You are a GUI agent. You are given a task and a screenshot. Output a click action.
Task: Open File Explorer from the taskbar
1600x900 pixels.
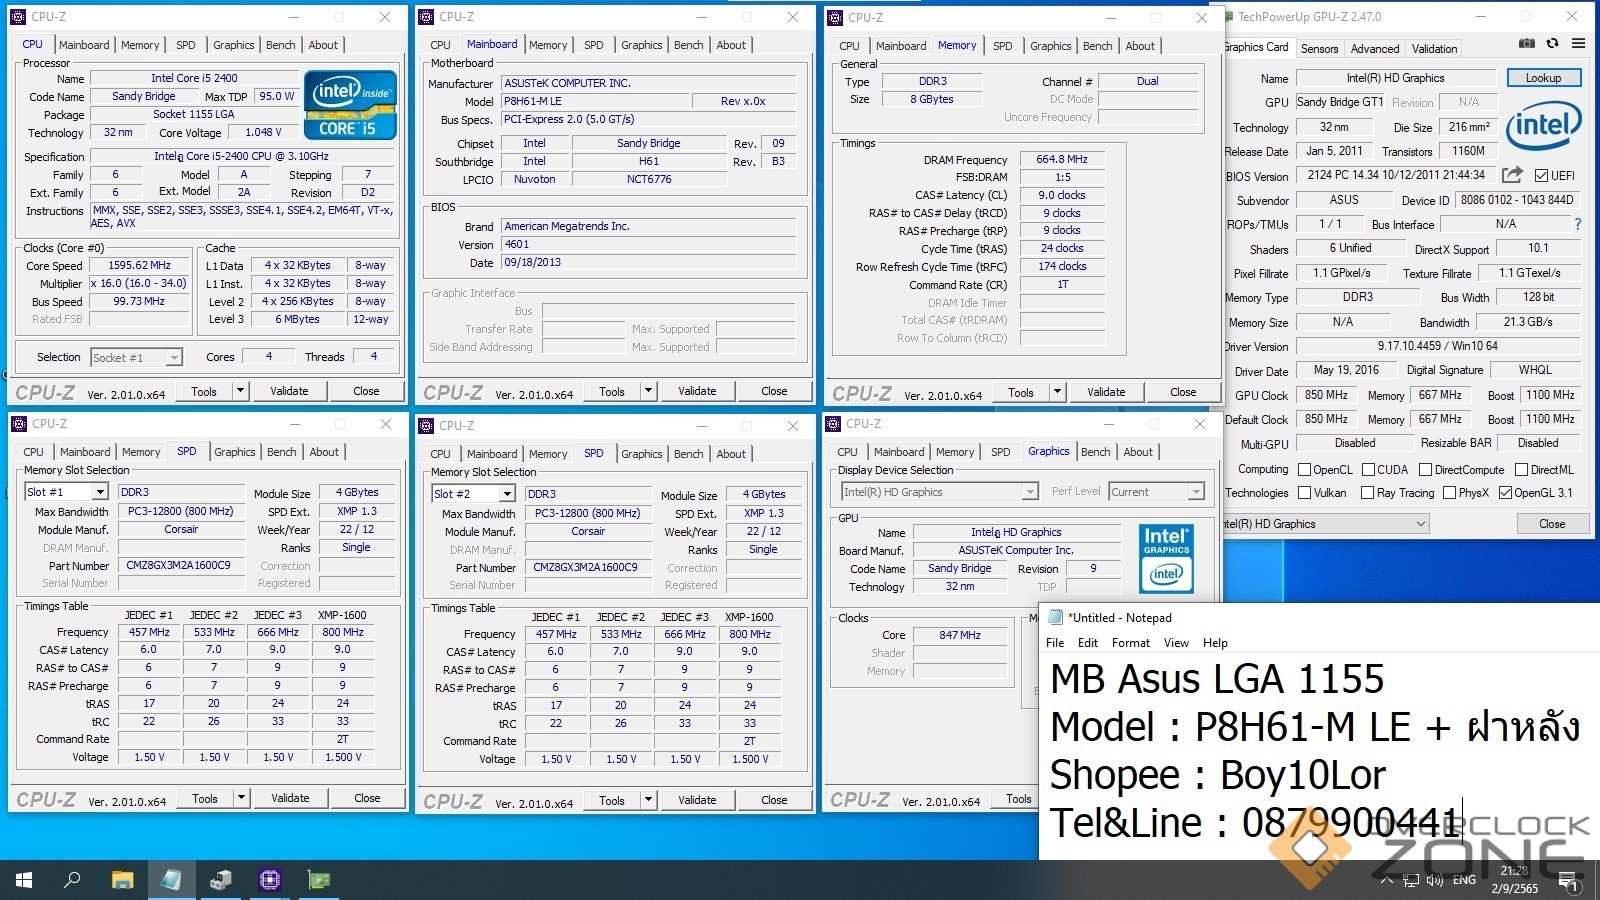pyautogui.click(x=122, y=880)
